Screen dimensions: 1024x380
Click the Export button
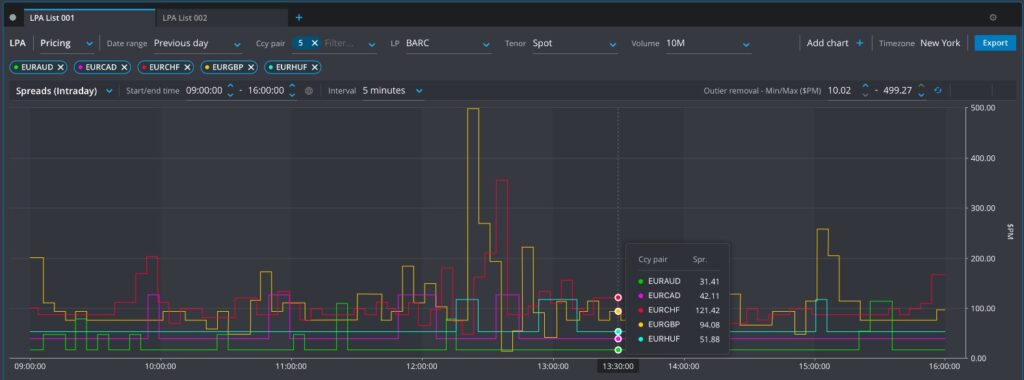coord(995,43)
